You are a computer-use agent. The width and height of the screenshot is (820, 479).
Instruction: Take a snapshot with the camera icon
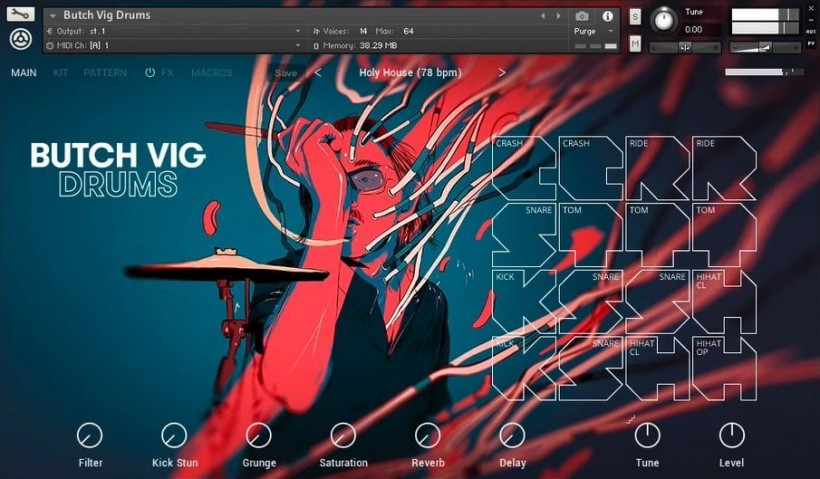pos(582,16)
